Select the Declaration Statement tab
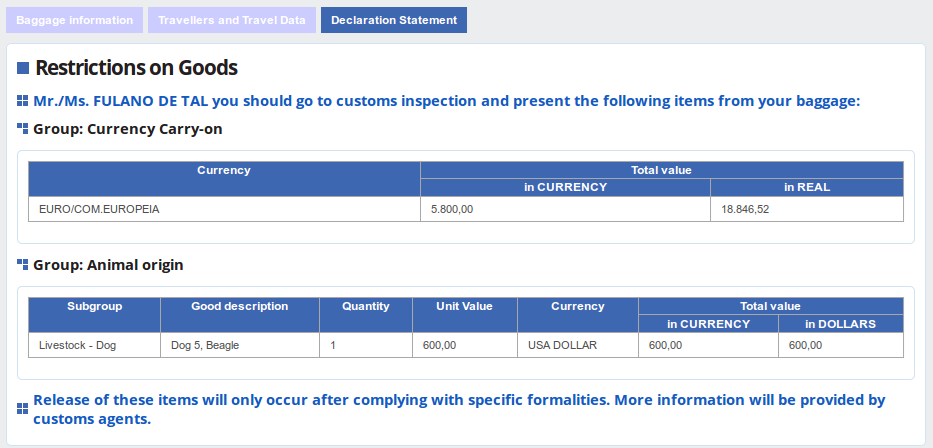This screenshot has height=448, width=933. coord(394,20)
